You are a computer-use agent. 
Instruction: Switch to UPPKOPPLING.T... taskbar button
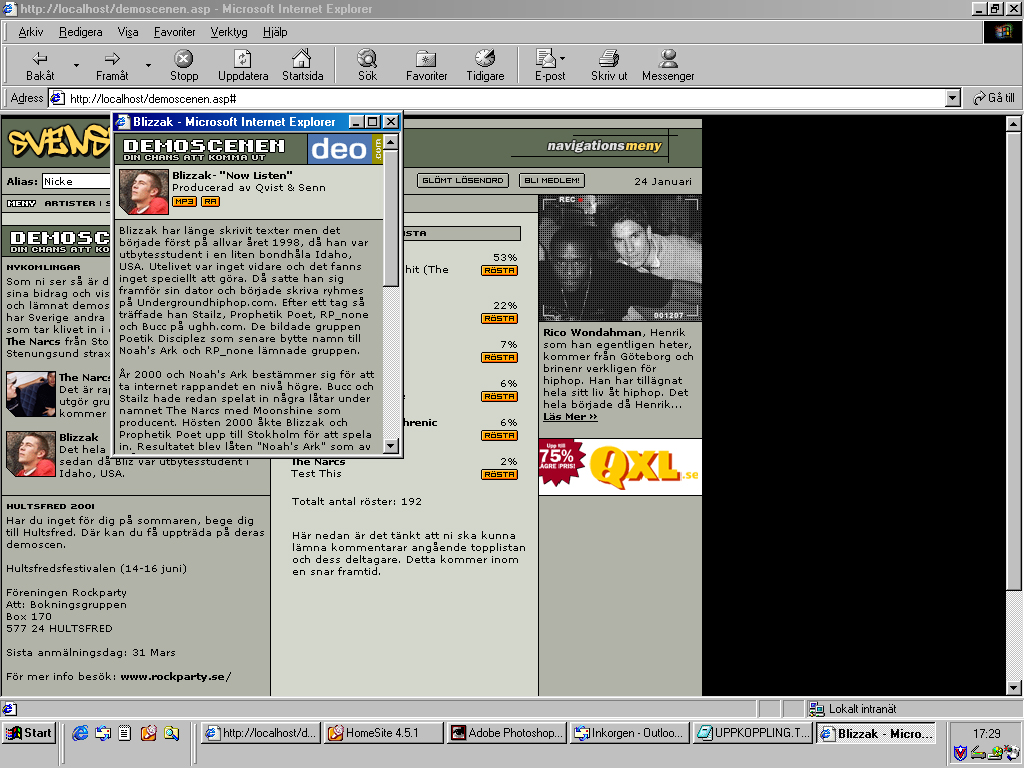coord(752,733)
